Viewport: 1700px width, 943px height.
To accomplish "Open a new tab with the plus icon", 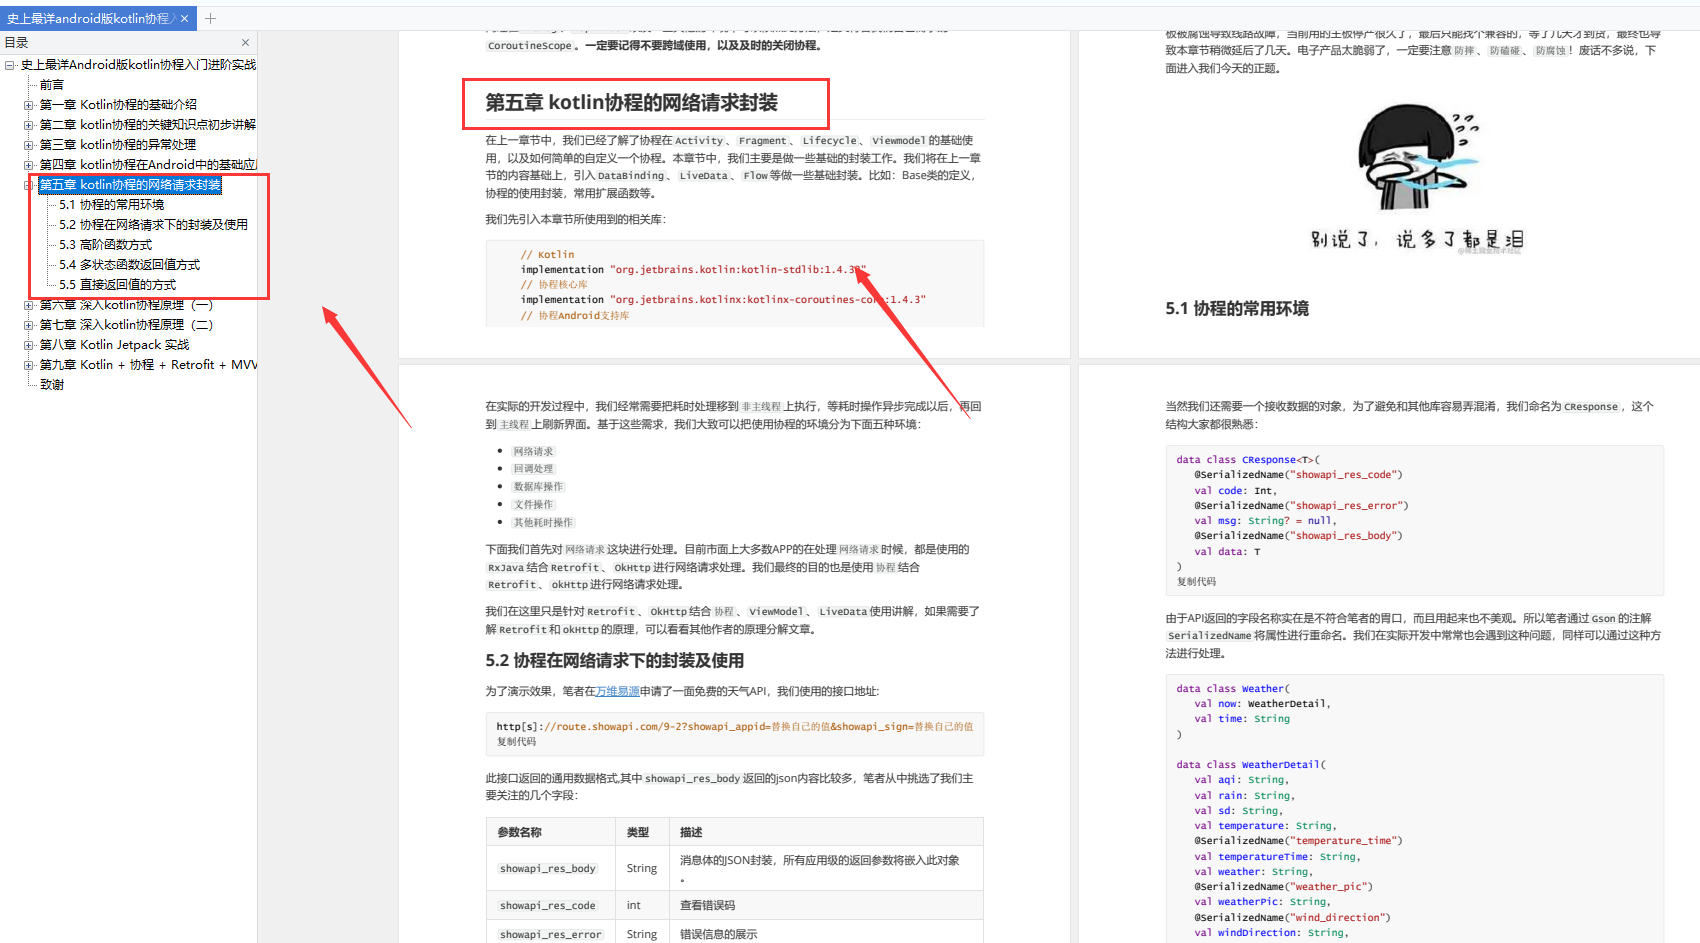I will [210, 18].
